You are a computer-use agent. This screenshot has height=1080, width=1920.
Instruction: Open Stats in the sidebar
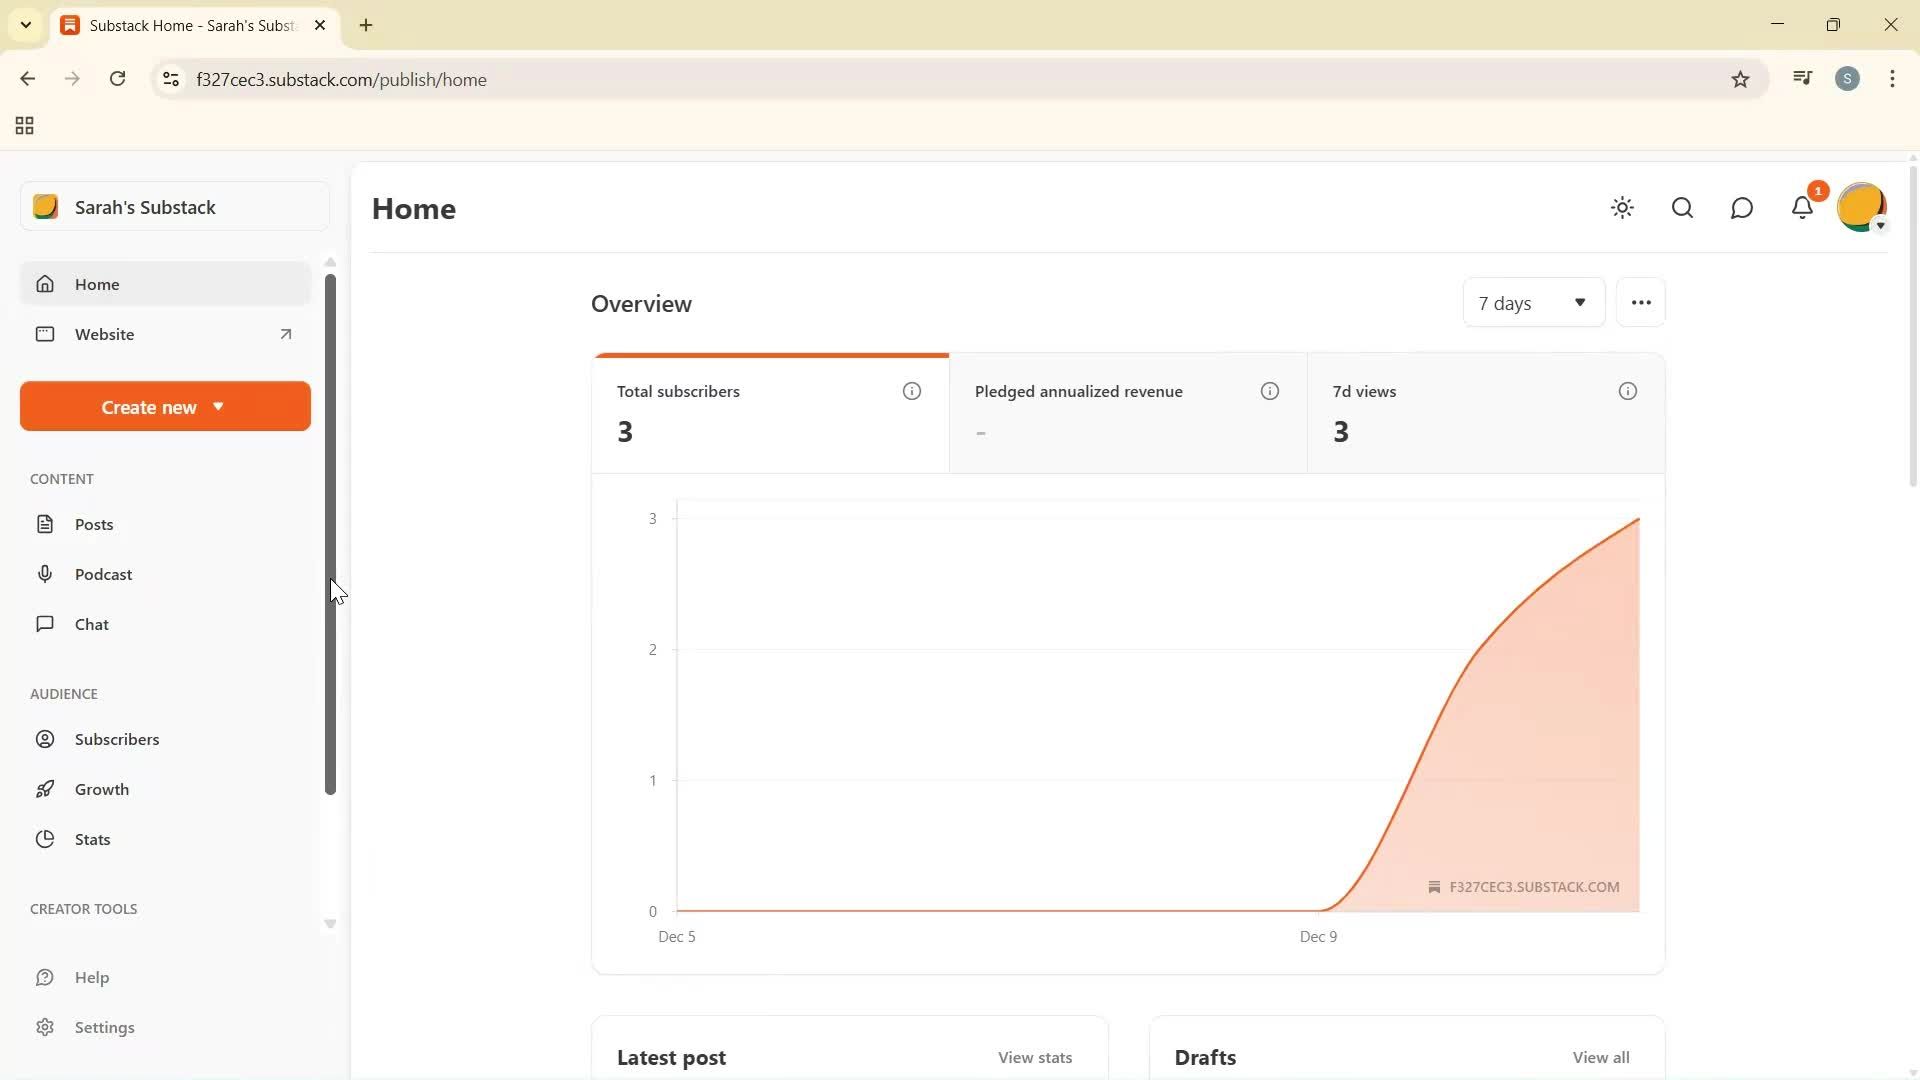[x=92, y=839]
